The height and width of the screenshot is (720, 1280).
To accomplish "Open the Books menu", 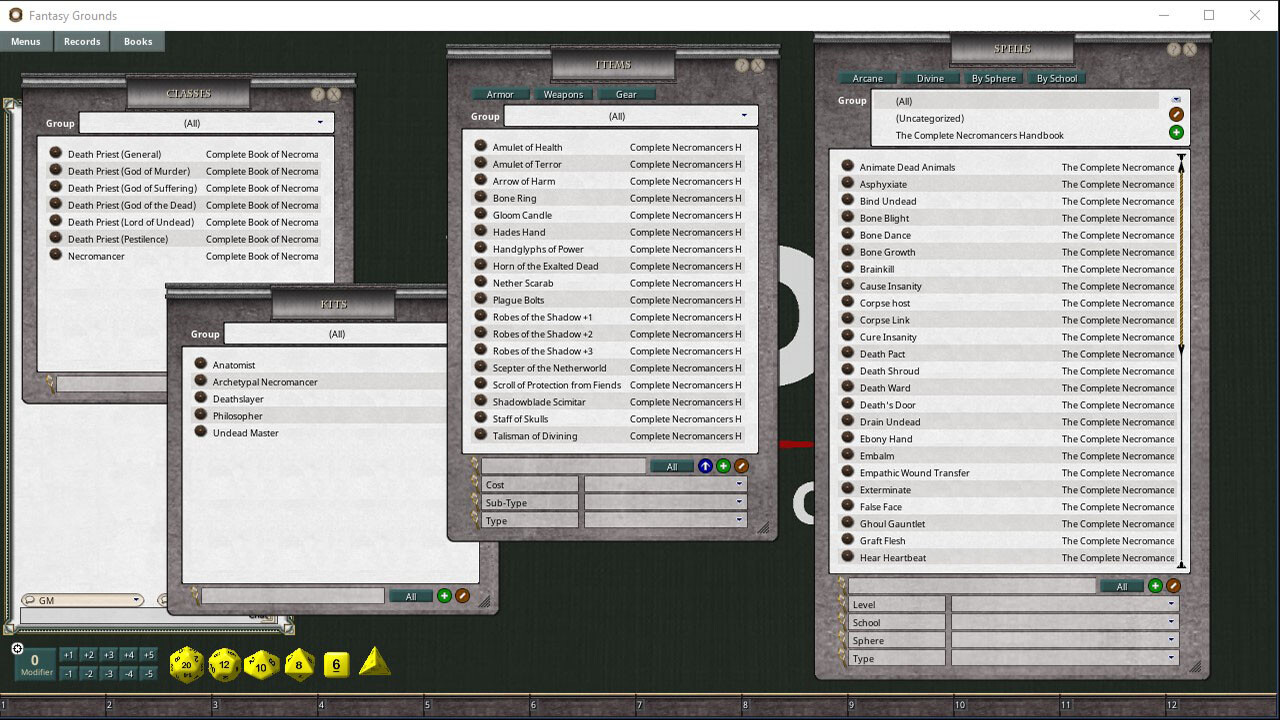I will click(138, 41).
